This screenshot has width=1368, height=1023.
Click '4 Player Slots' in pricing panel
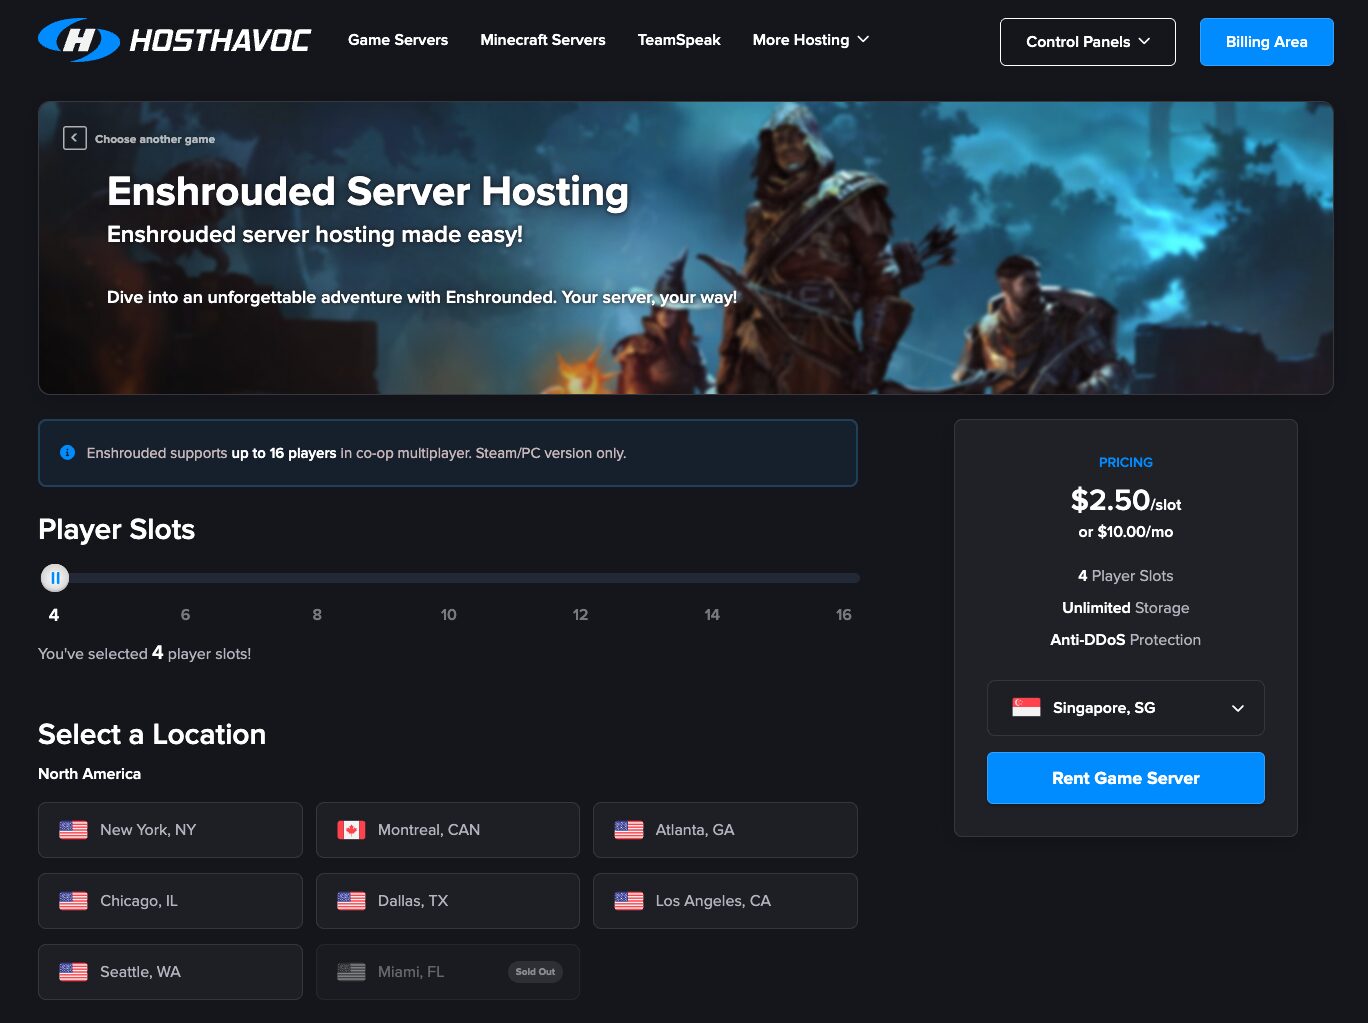1126,576
